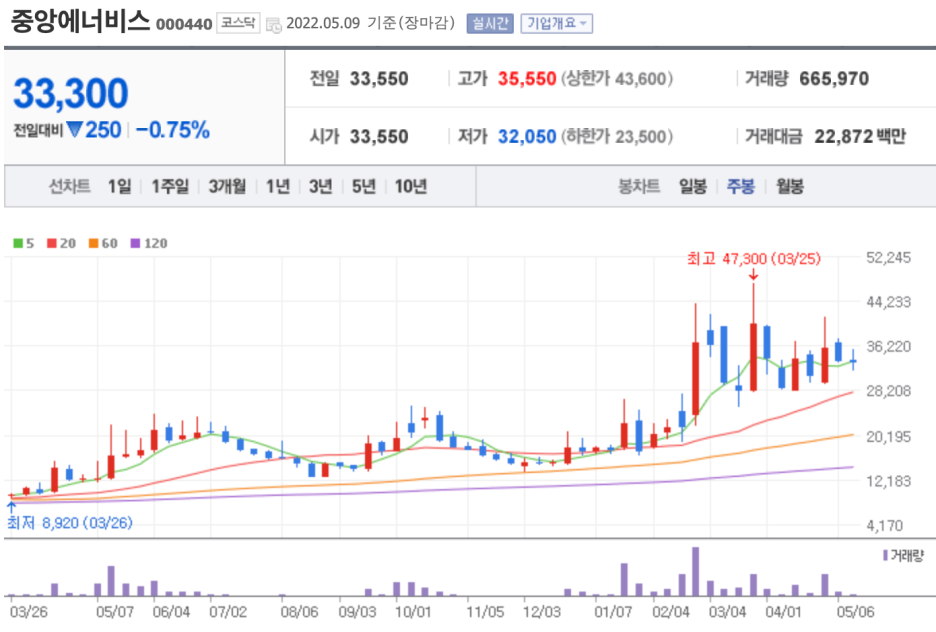936x632 pixels.
Task: Open the 기업개요 dropdown
Action: pyautogui.click(x=556, y=23)
